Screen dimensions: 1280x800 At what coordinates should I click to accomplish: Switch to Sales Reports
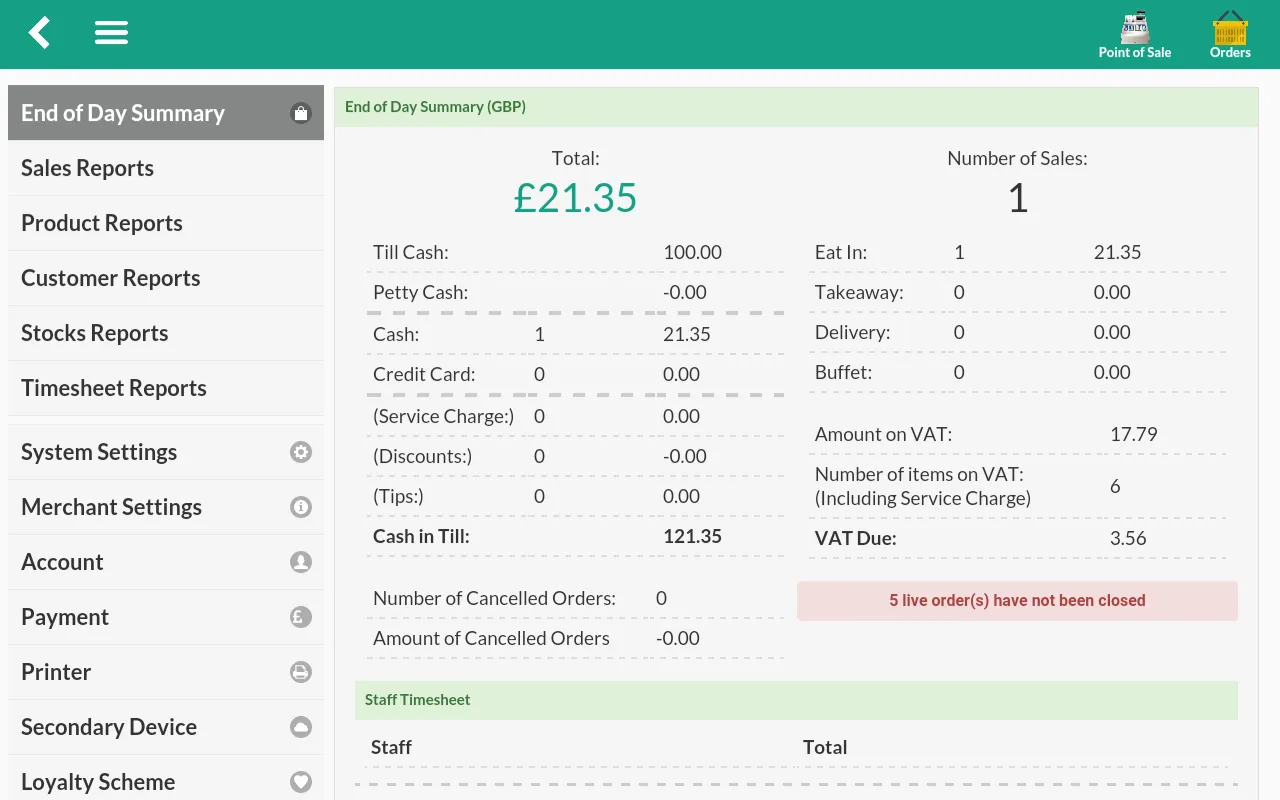click(87, 167)
